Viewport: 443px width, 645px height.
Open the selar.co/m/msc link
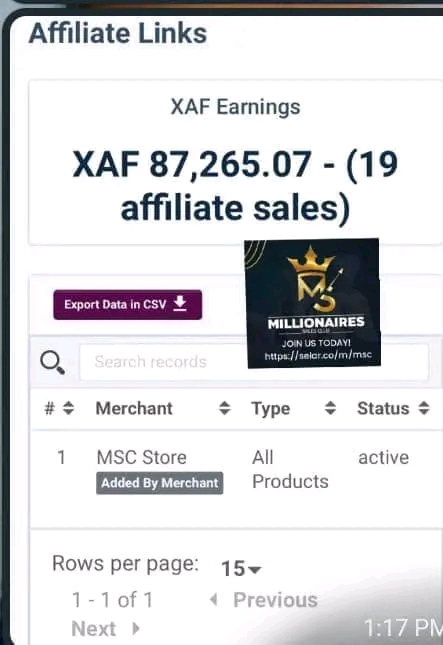318,355
